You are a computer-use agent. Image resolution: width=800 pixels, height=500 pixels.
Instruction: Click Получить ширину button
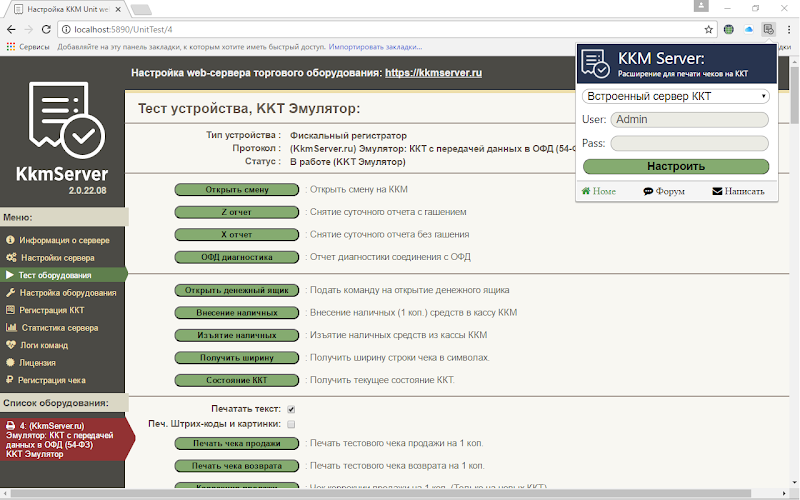tap(237, 358)
